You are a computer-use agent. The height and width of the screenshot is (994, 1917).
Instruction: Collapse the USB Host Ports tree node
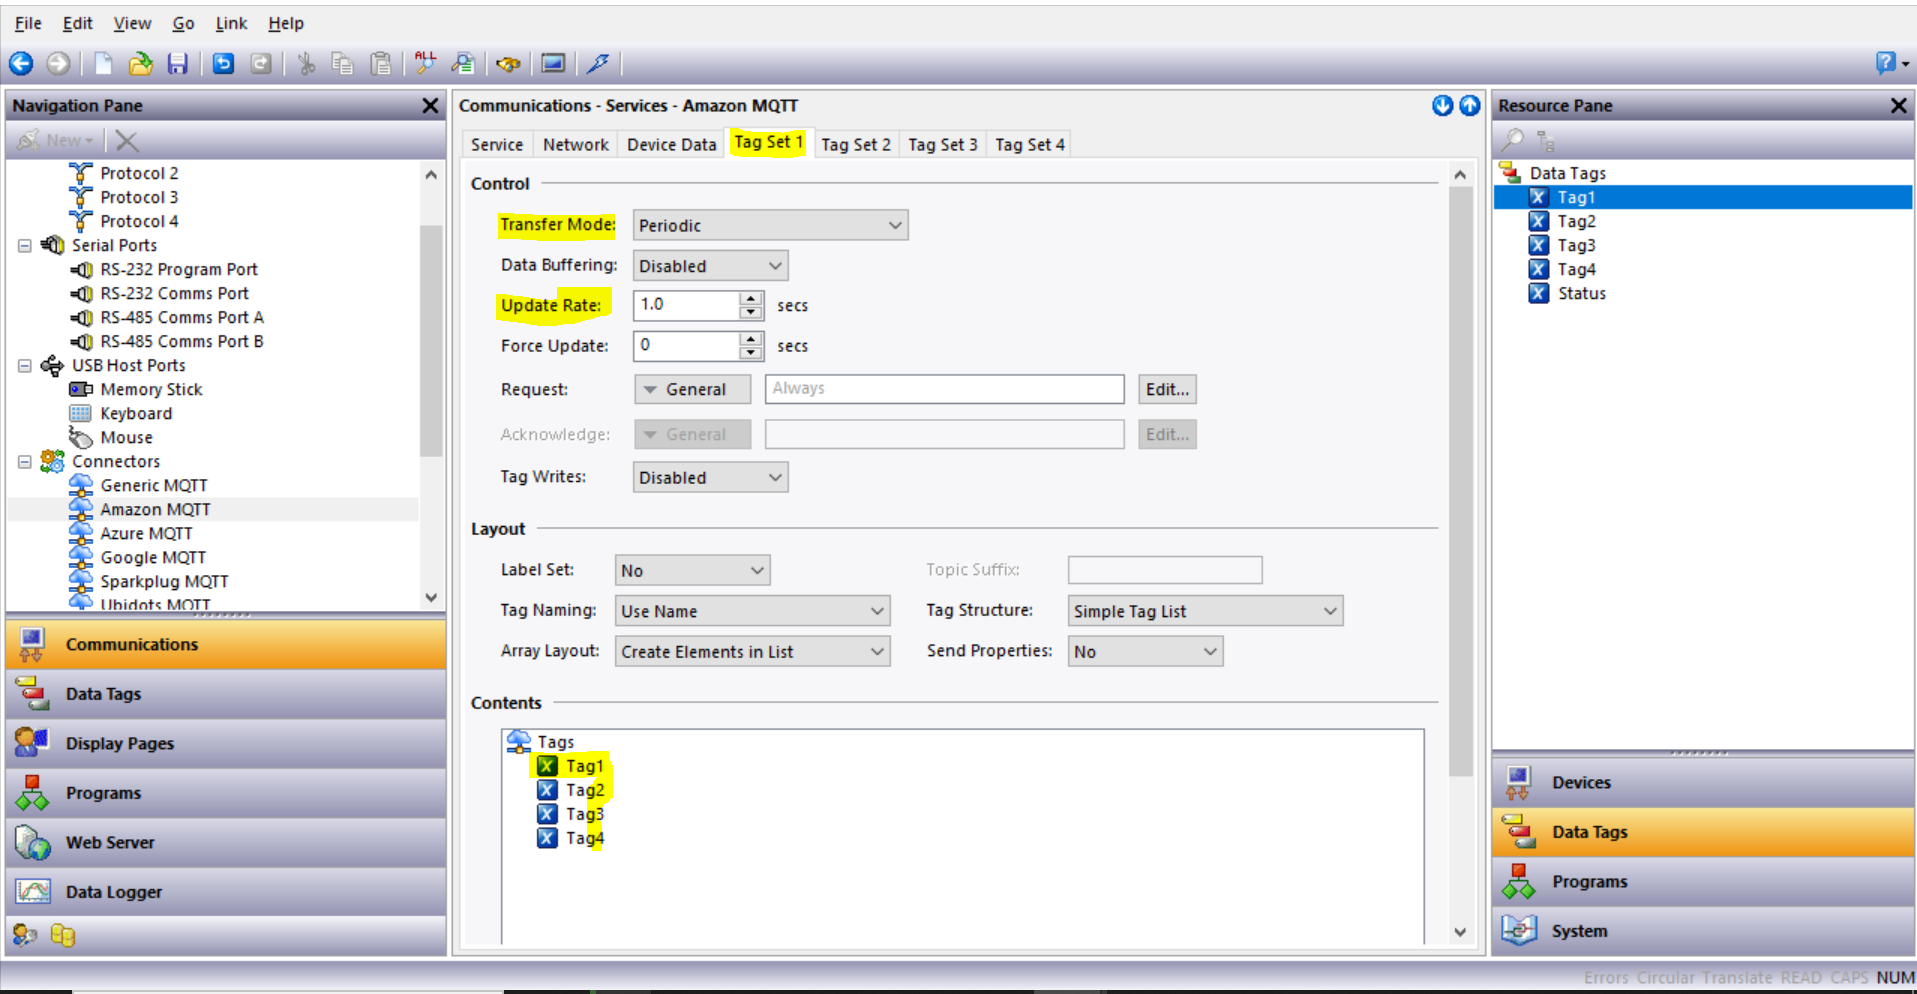click(25, 365)
